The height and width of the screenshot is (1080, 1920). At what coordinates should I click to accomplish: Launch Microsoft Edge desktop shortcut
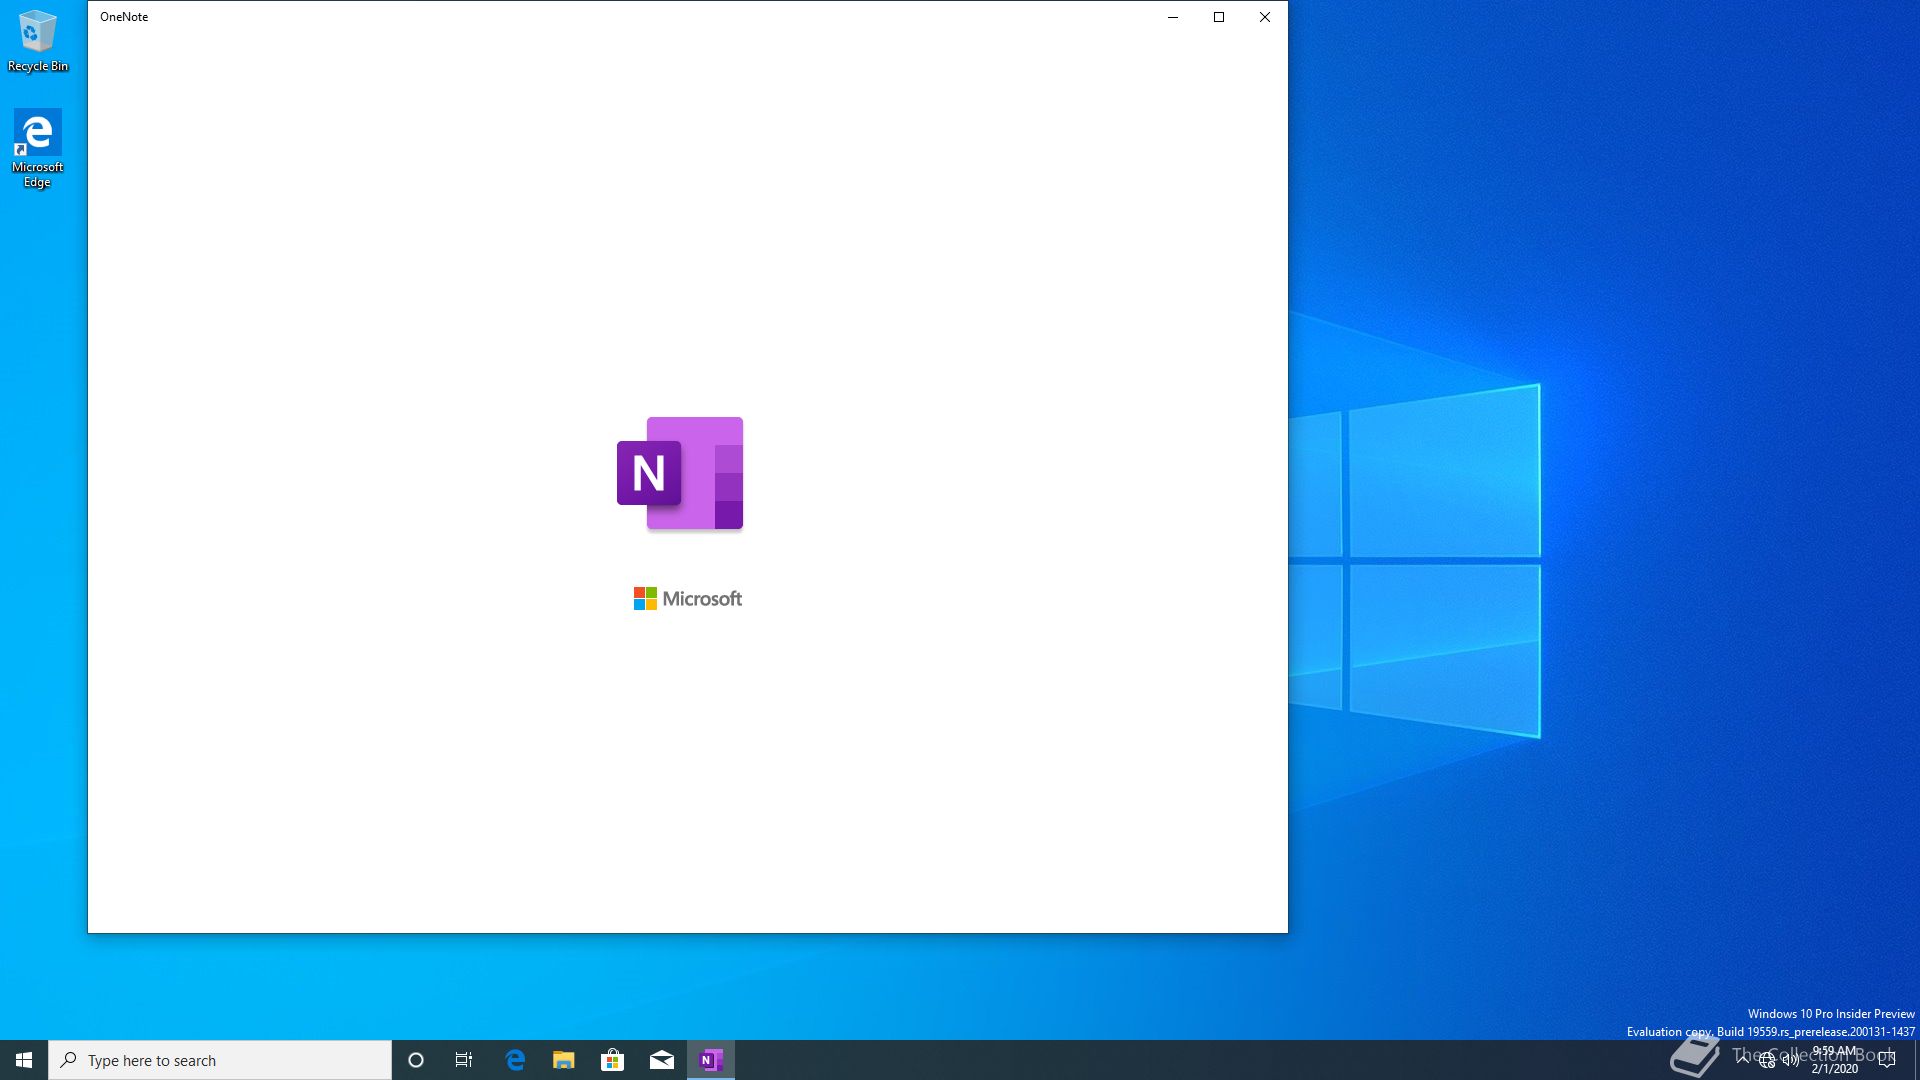click(x=37, y=148)
